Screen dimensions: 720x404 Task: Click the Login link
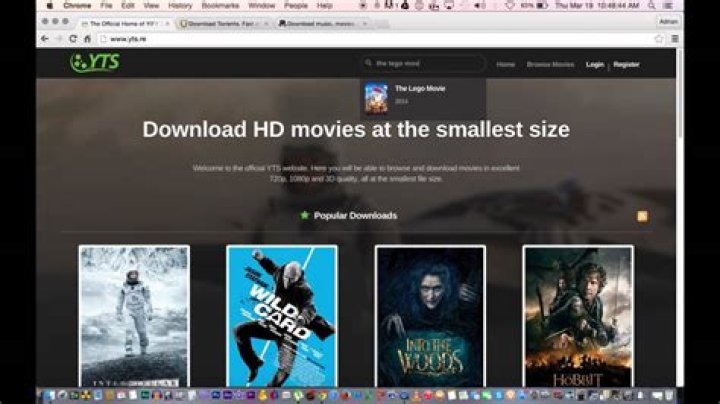[595, 64]
